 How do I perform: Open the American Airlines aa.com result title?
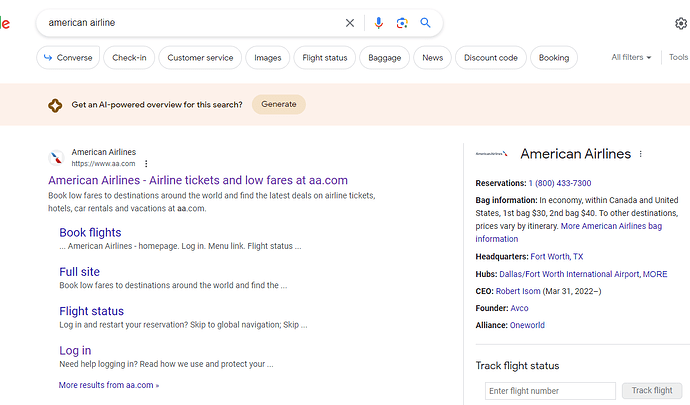tap(198, 180)
